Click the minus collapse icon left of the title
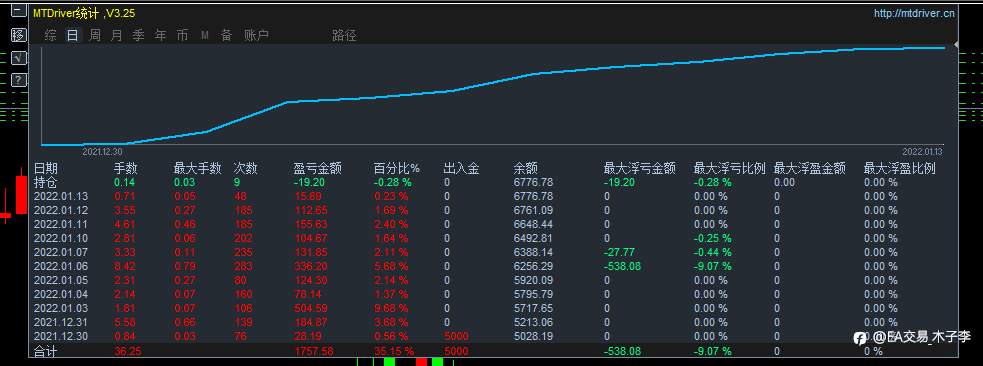Viewport: 983px width, 366px height. pos(18,11)
